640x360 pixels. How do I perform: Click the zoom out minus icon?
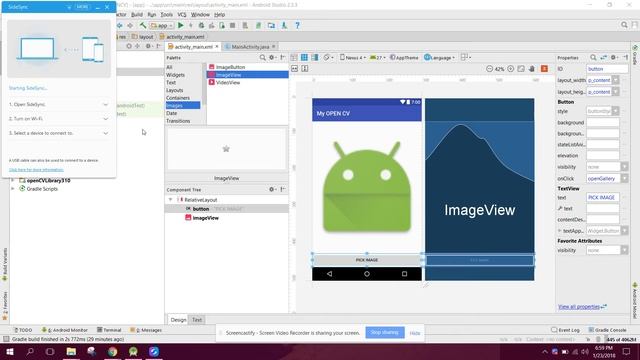point(489,69)
